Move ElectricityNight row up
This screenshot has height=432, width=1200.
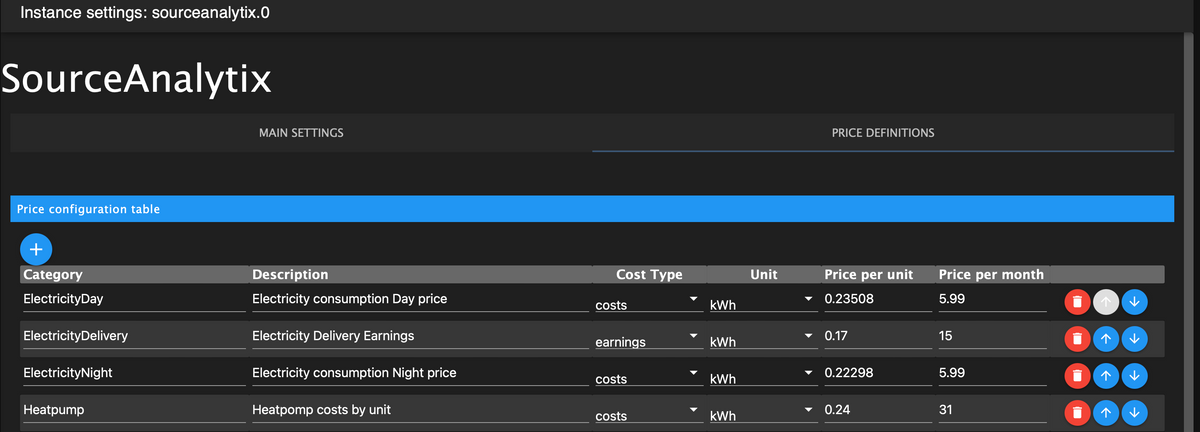(1105, 376)
